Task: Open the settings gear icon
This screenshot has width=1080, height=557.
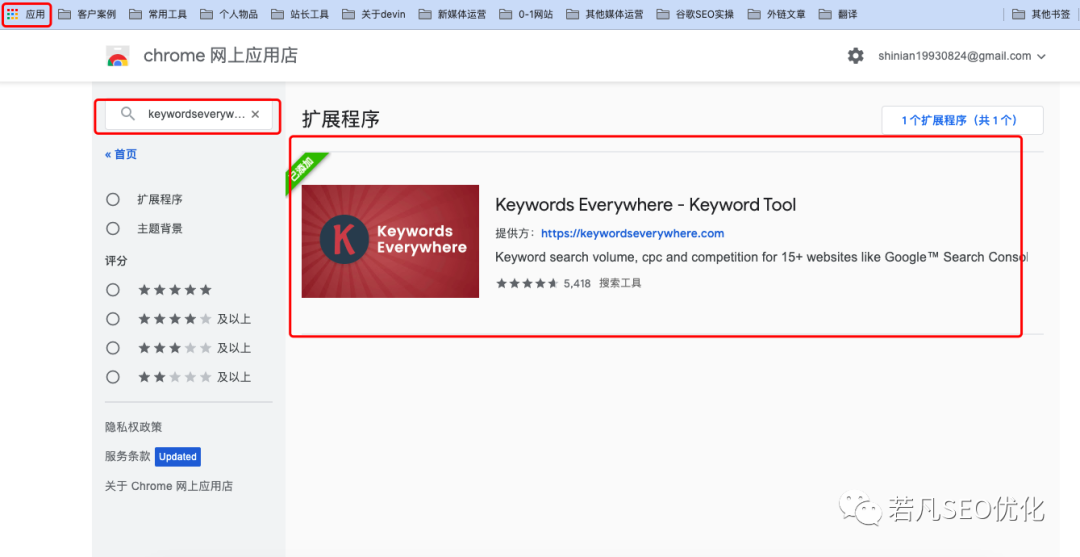Action: [855, 56]
